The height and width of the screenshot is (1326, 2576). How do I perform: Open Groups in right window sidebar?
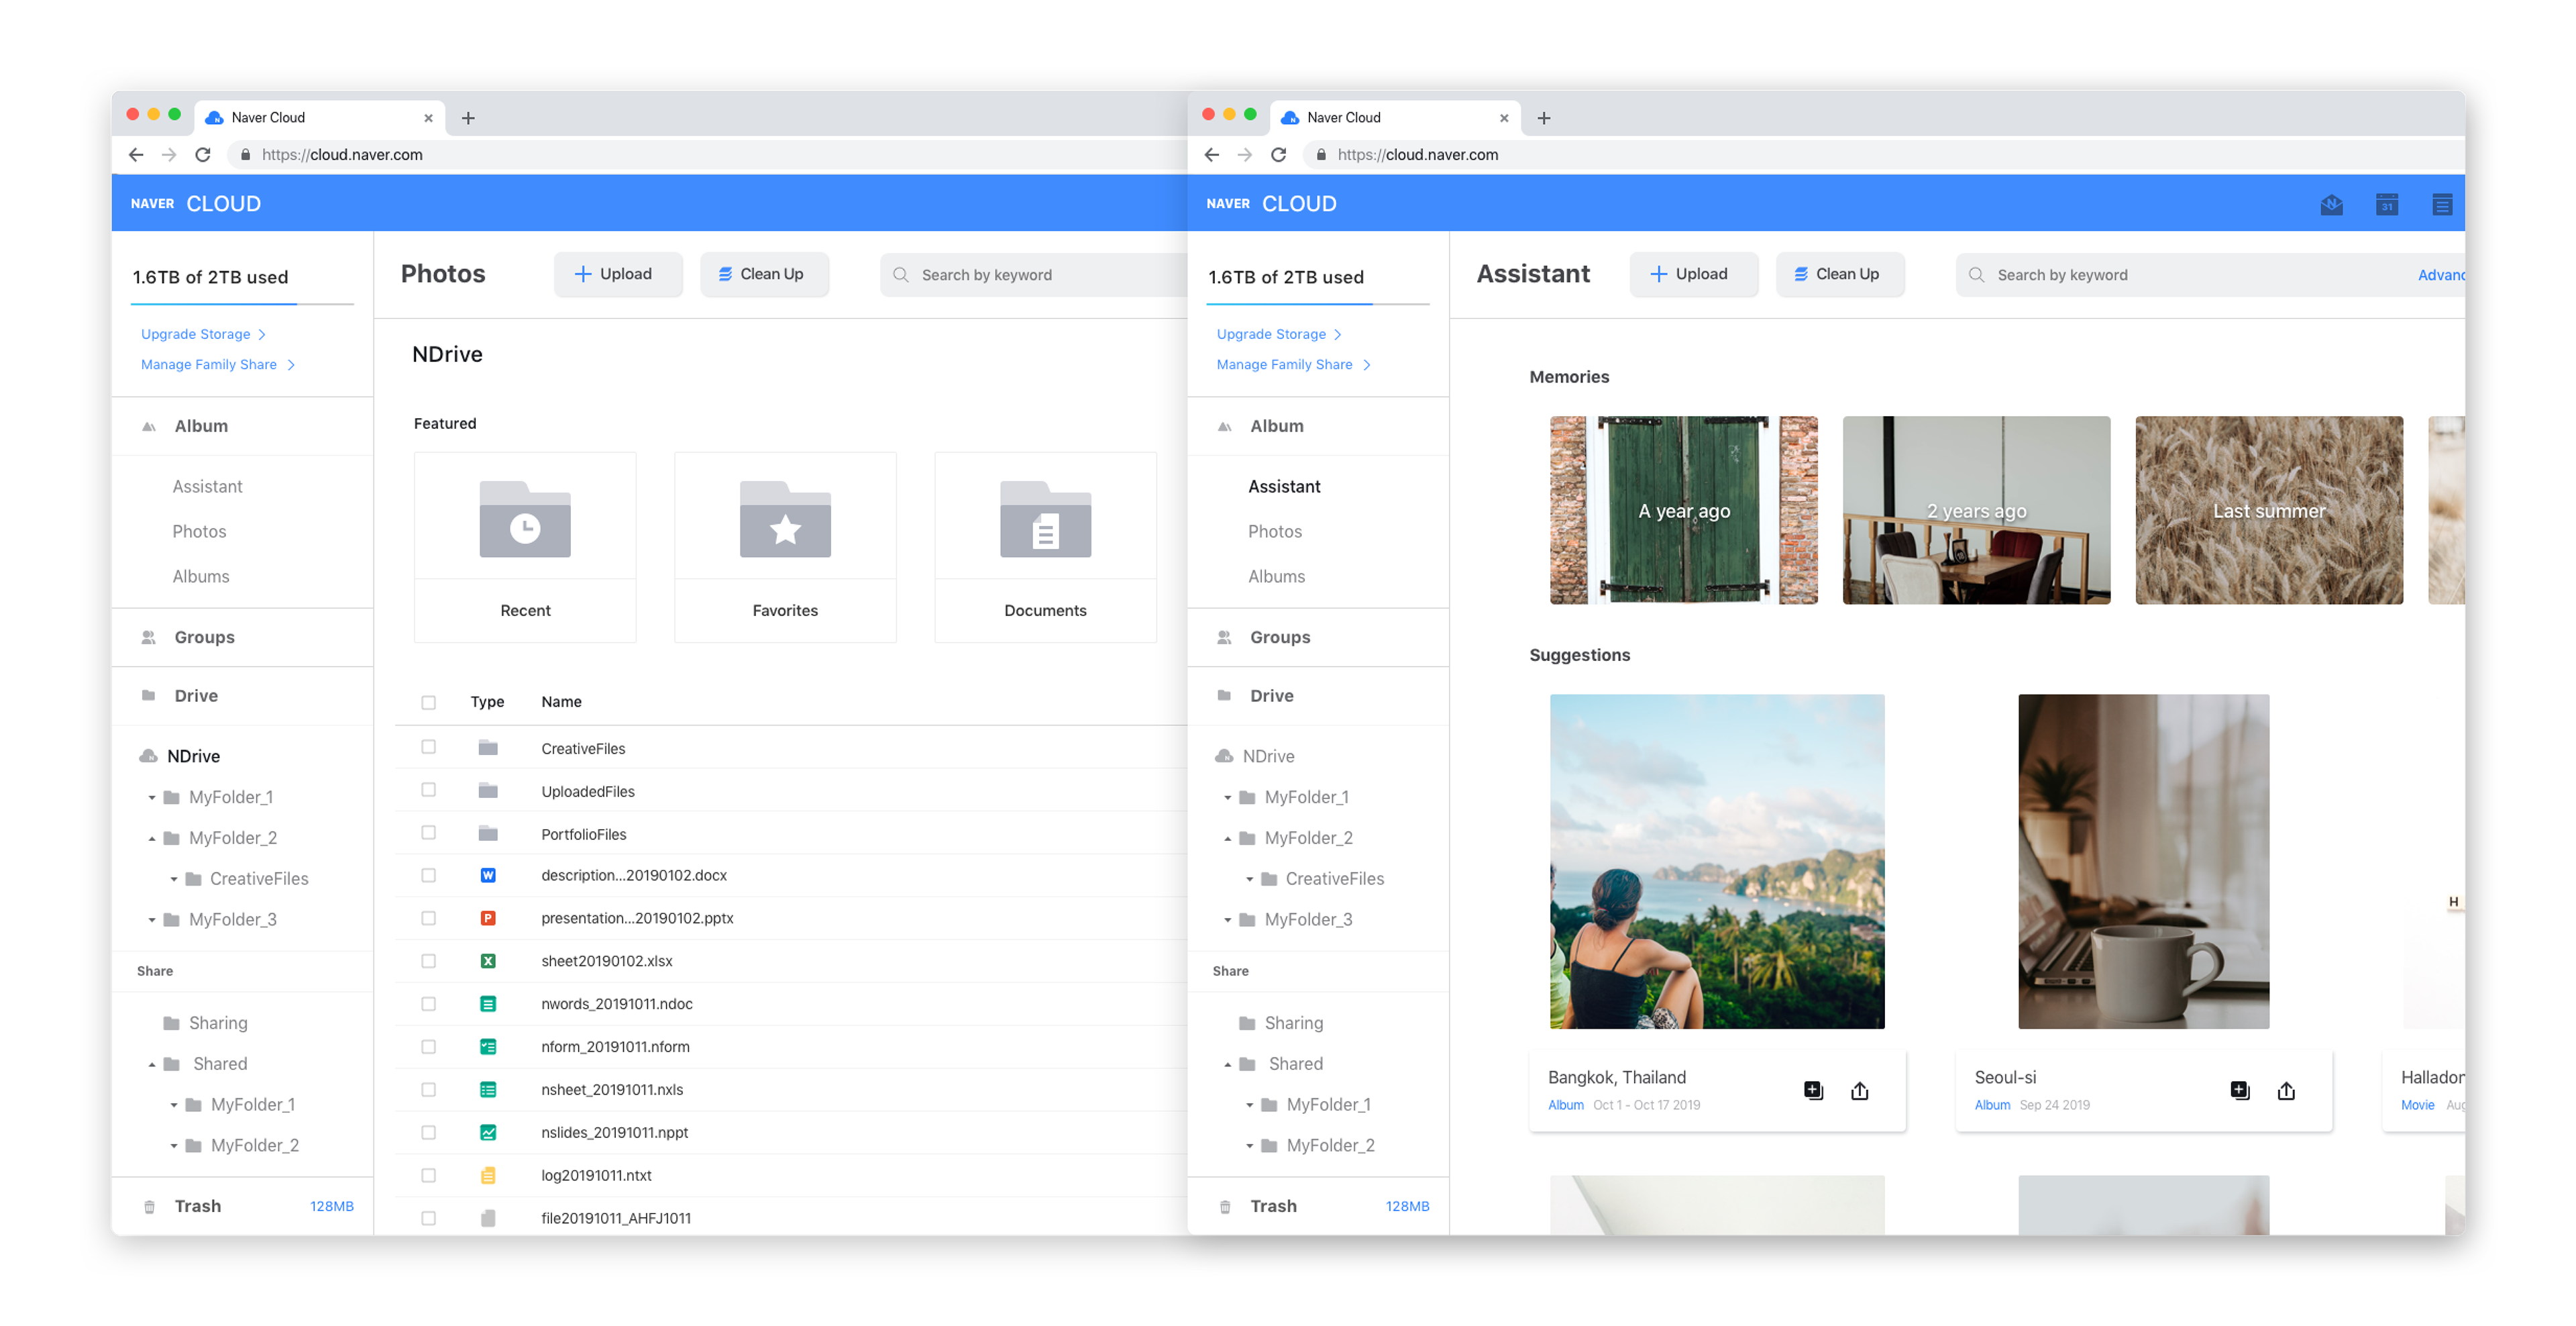pos(1280,637)
